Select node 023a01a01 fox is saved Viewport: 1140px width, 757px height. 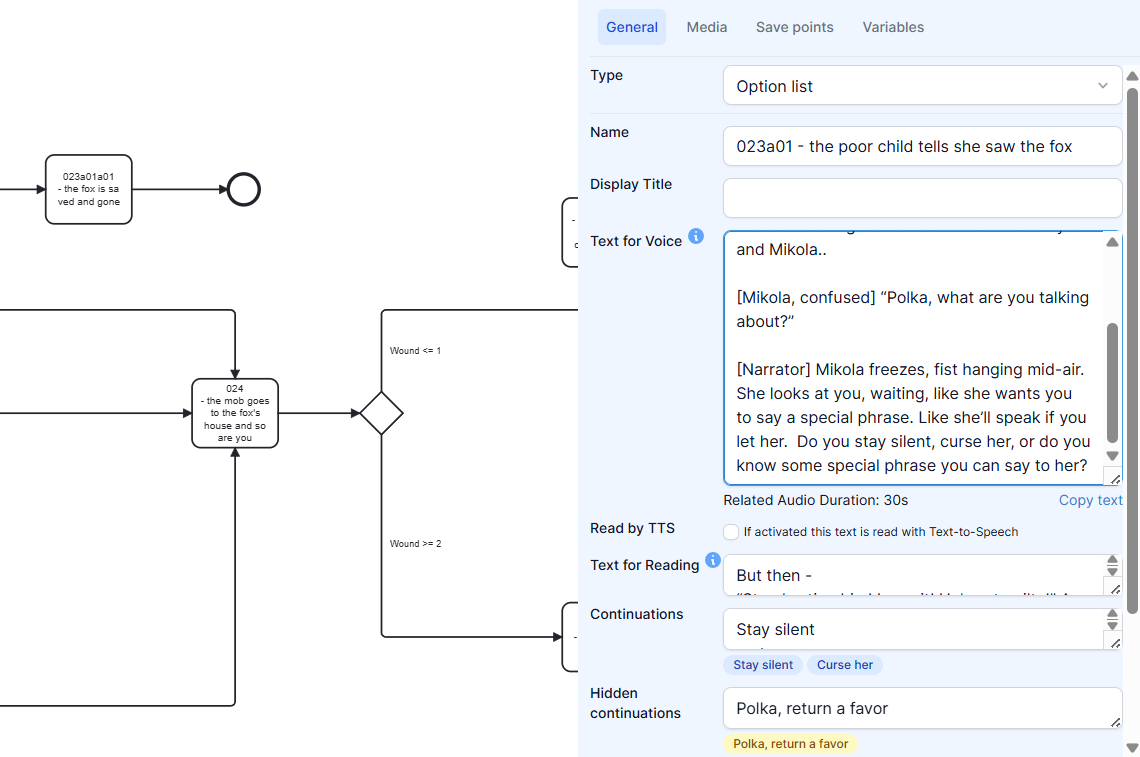click(88, 189)
